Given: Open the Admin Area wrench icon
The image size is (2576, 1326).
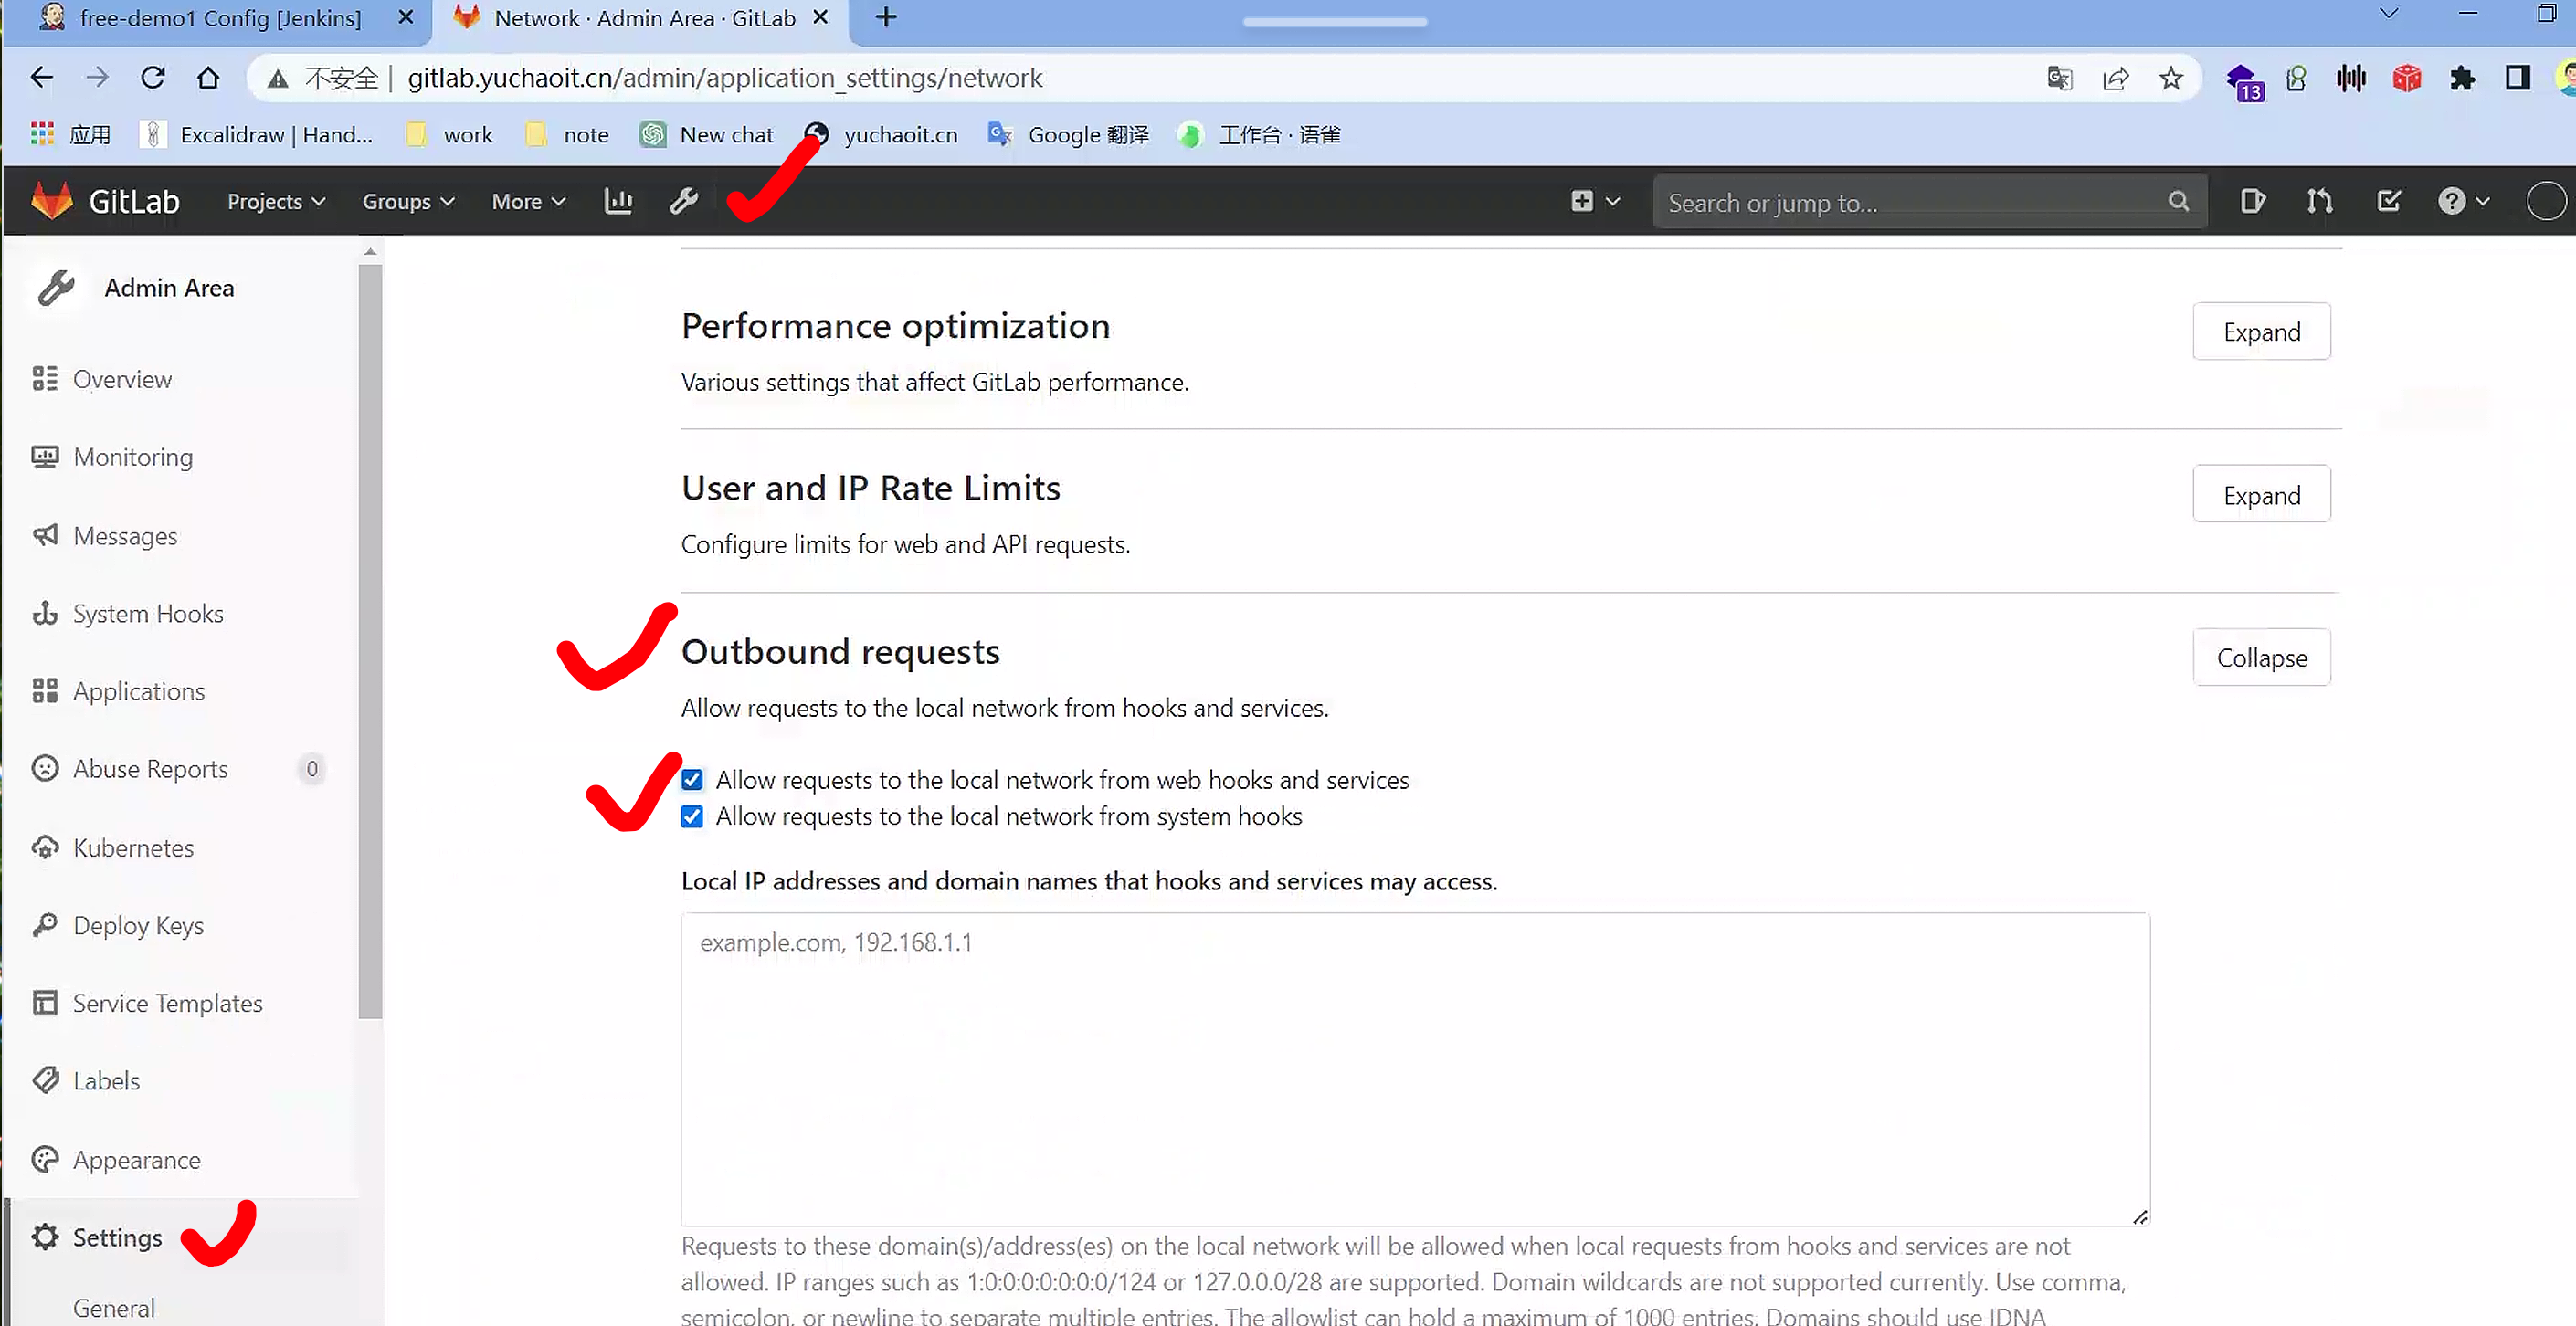Looking at the screenshot, I should 684,201.
